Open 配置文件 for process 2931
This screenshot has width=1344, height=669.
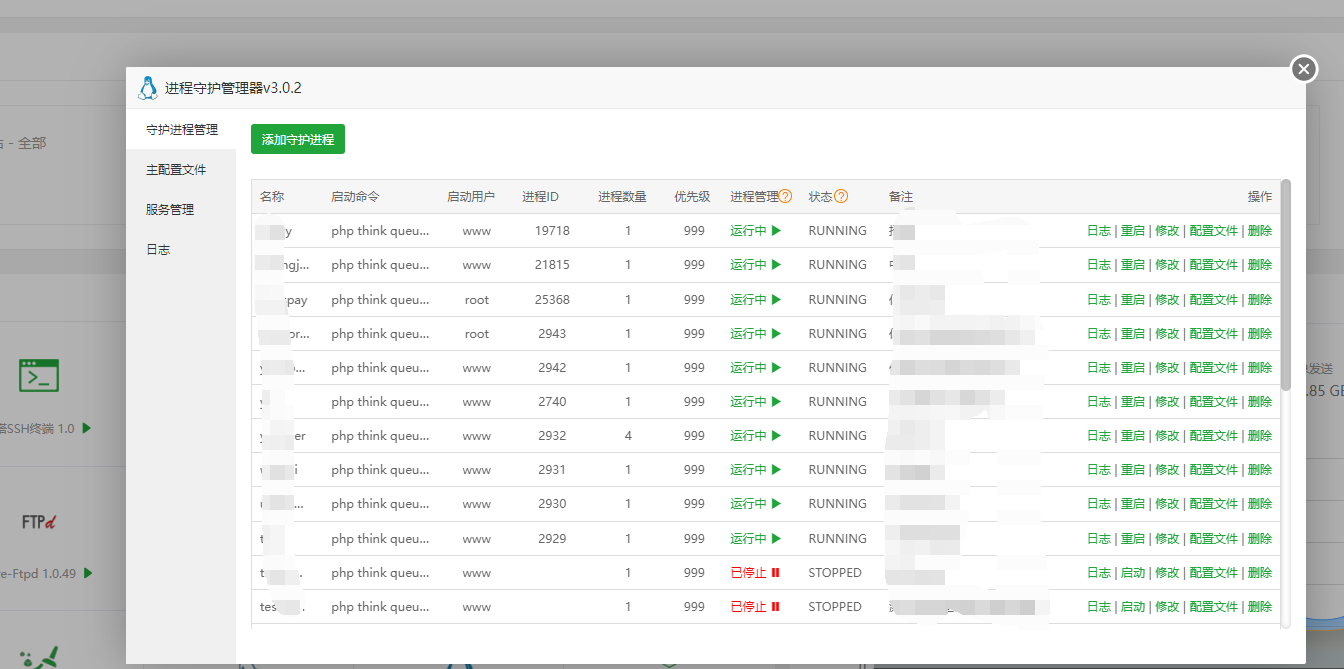point(1214,470)
